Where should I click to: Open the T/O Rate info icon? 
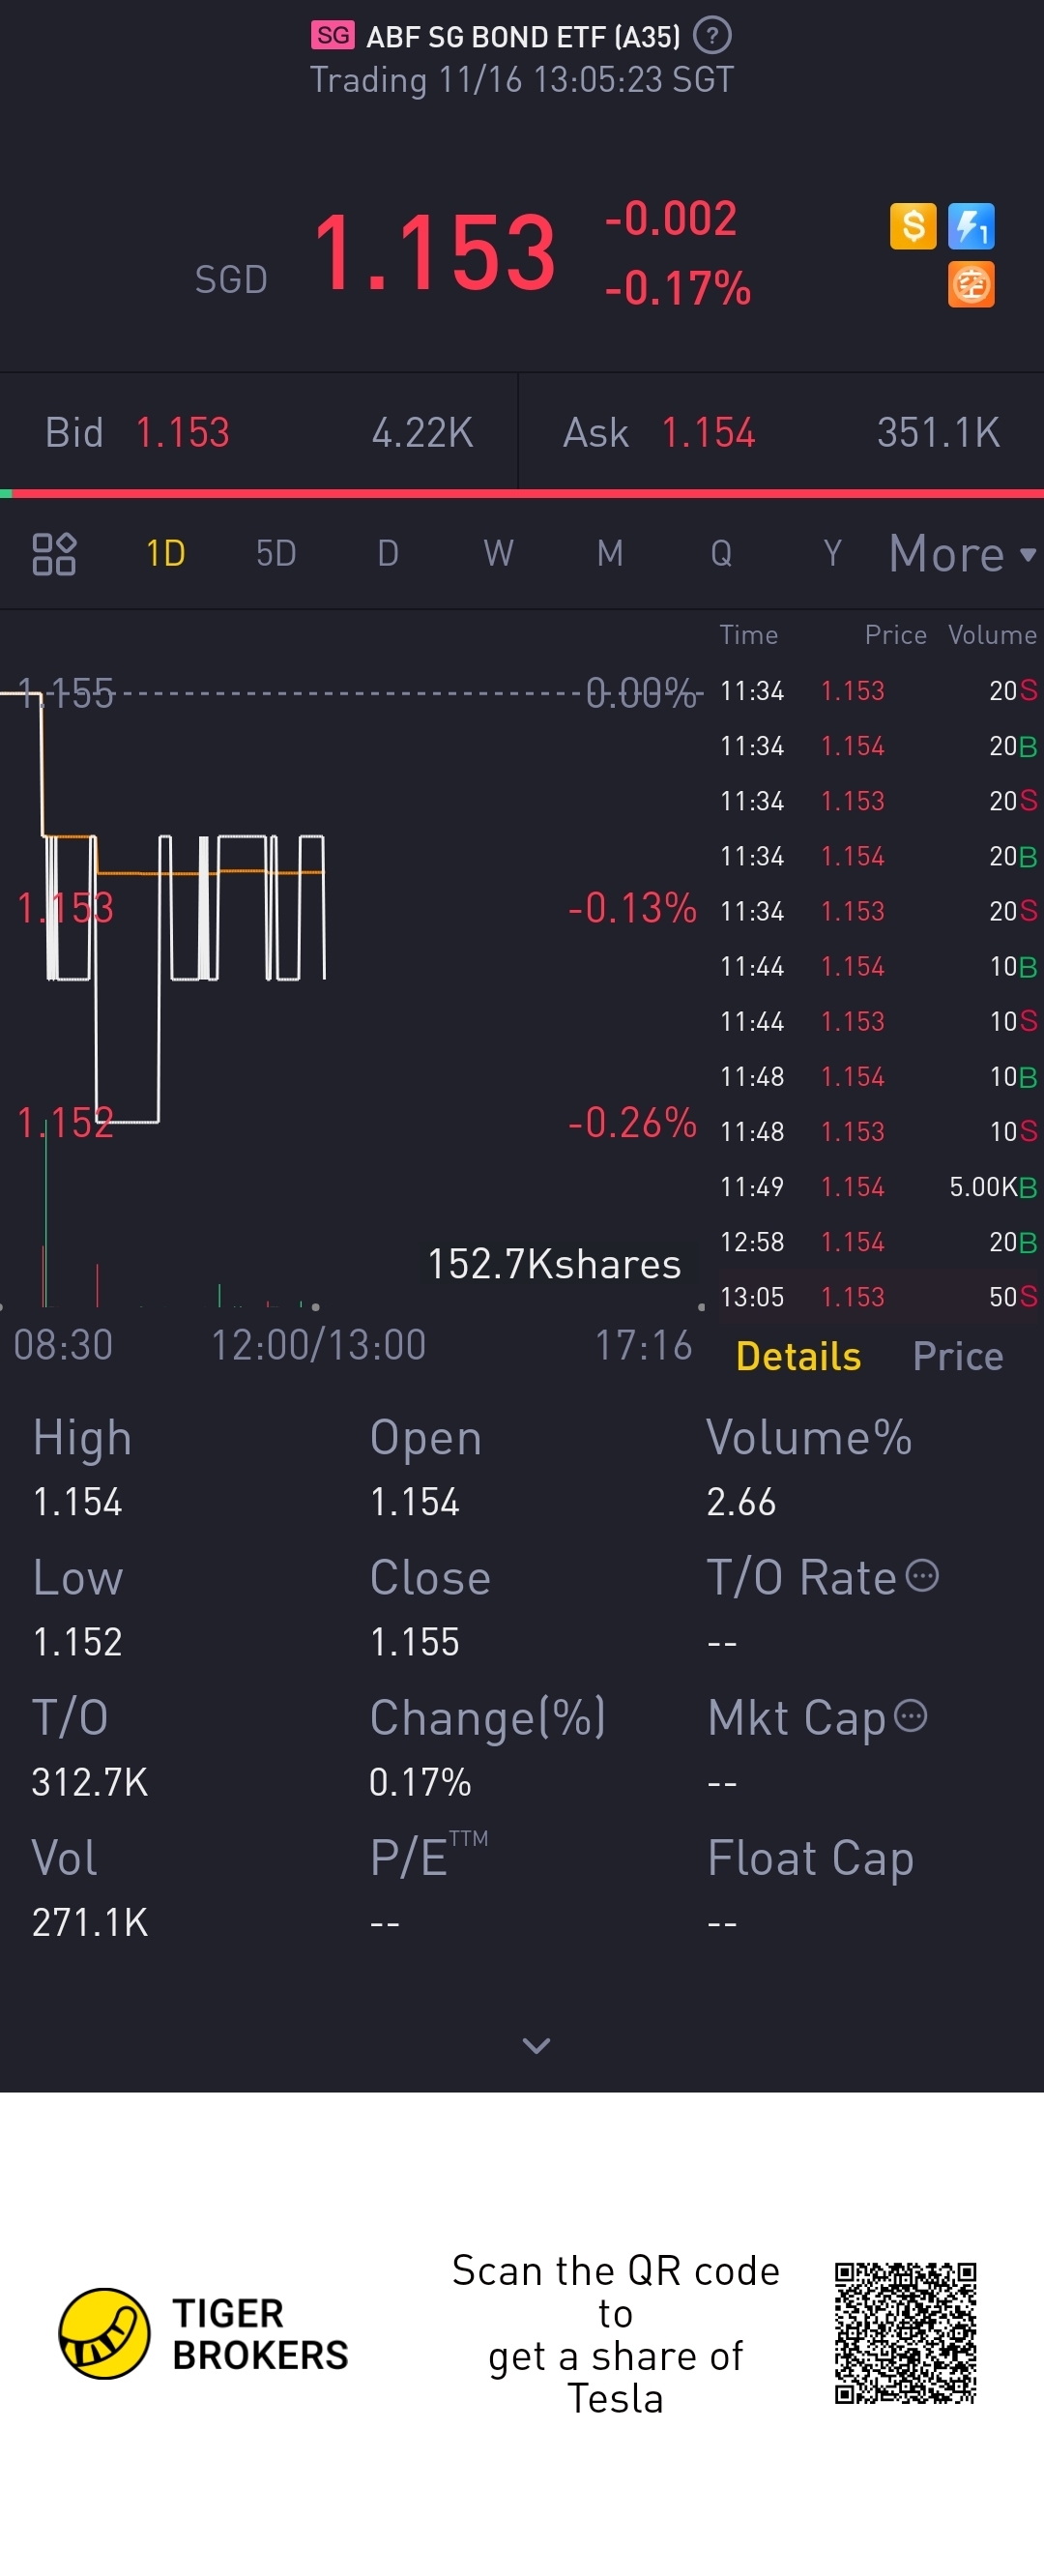point(922,1576)
